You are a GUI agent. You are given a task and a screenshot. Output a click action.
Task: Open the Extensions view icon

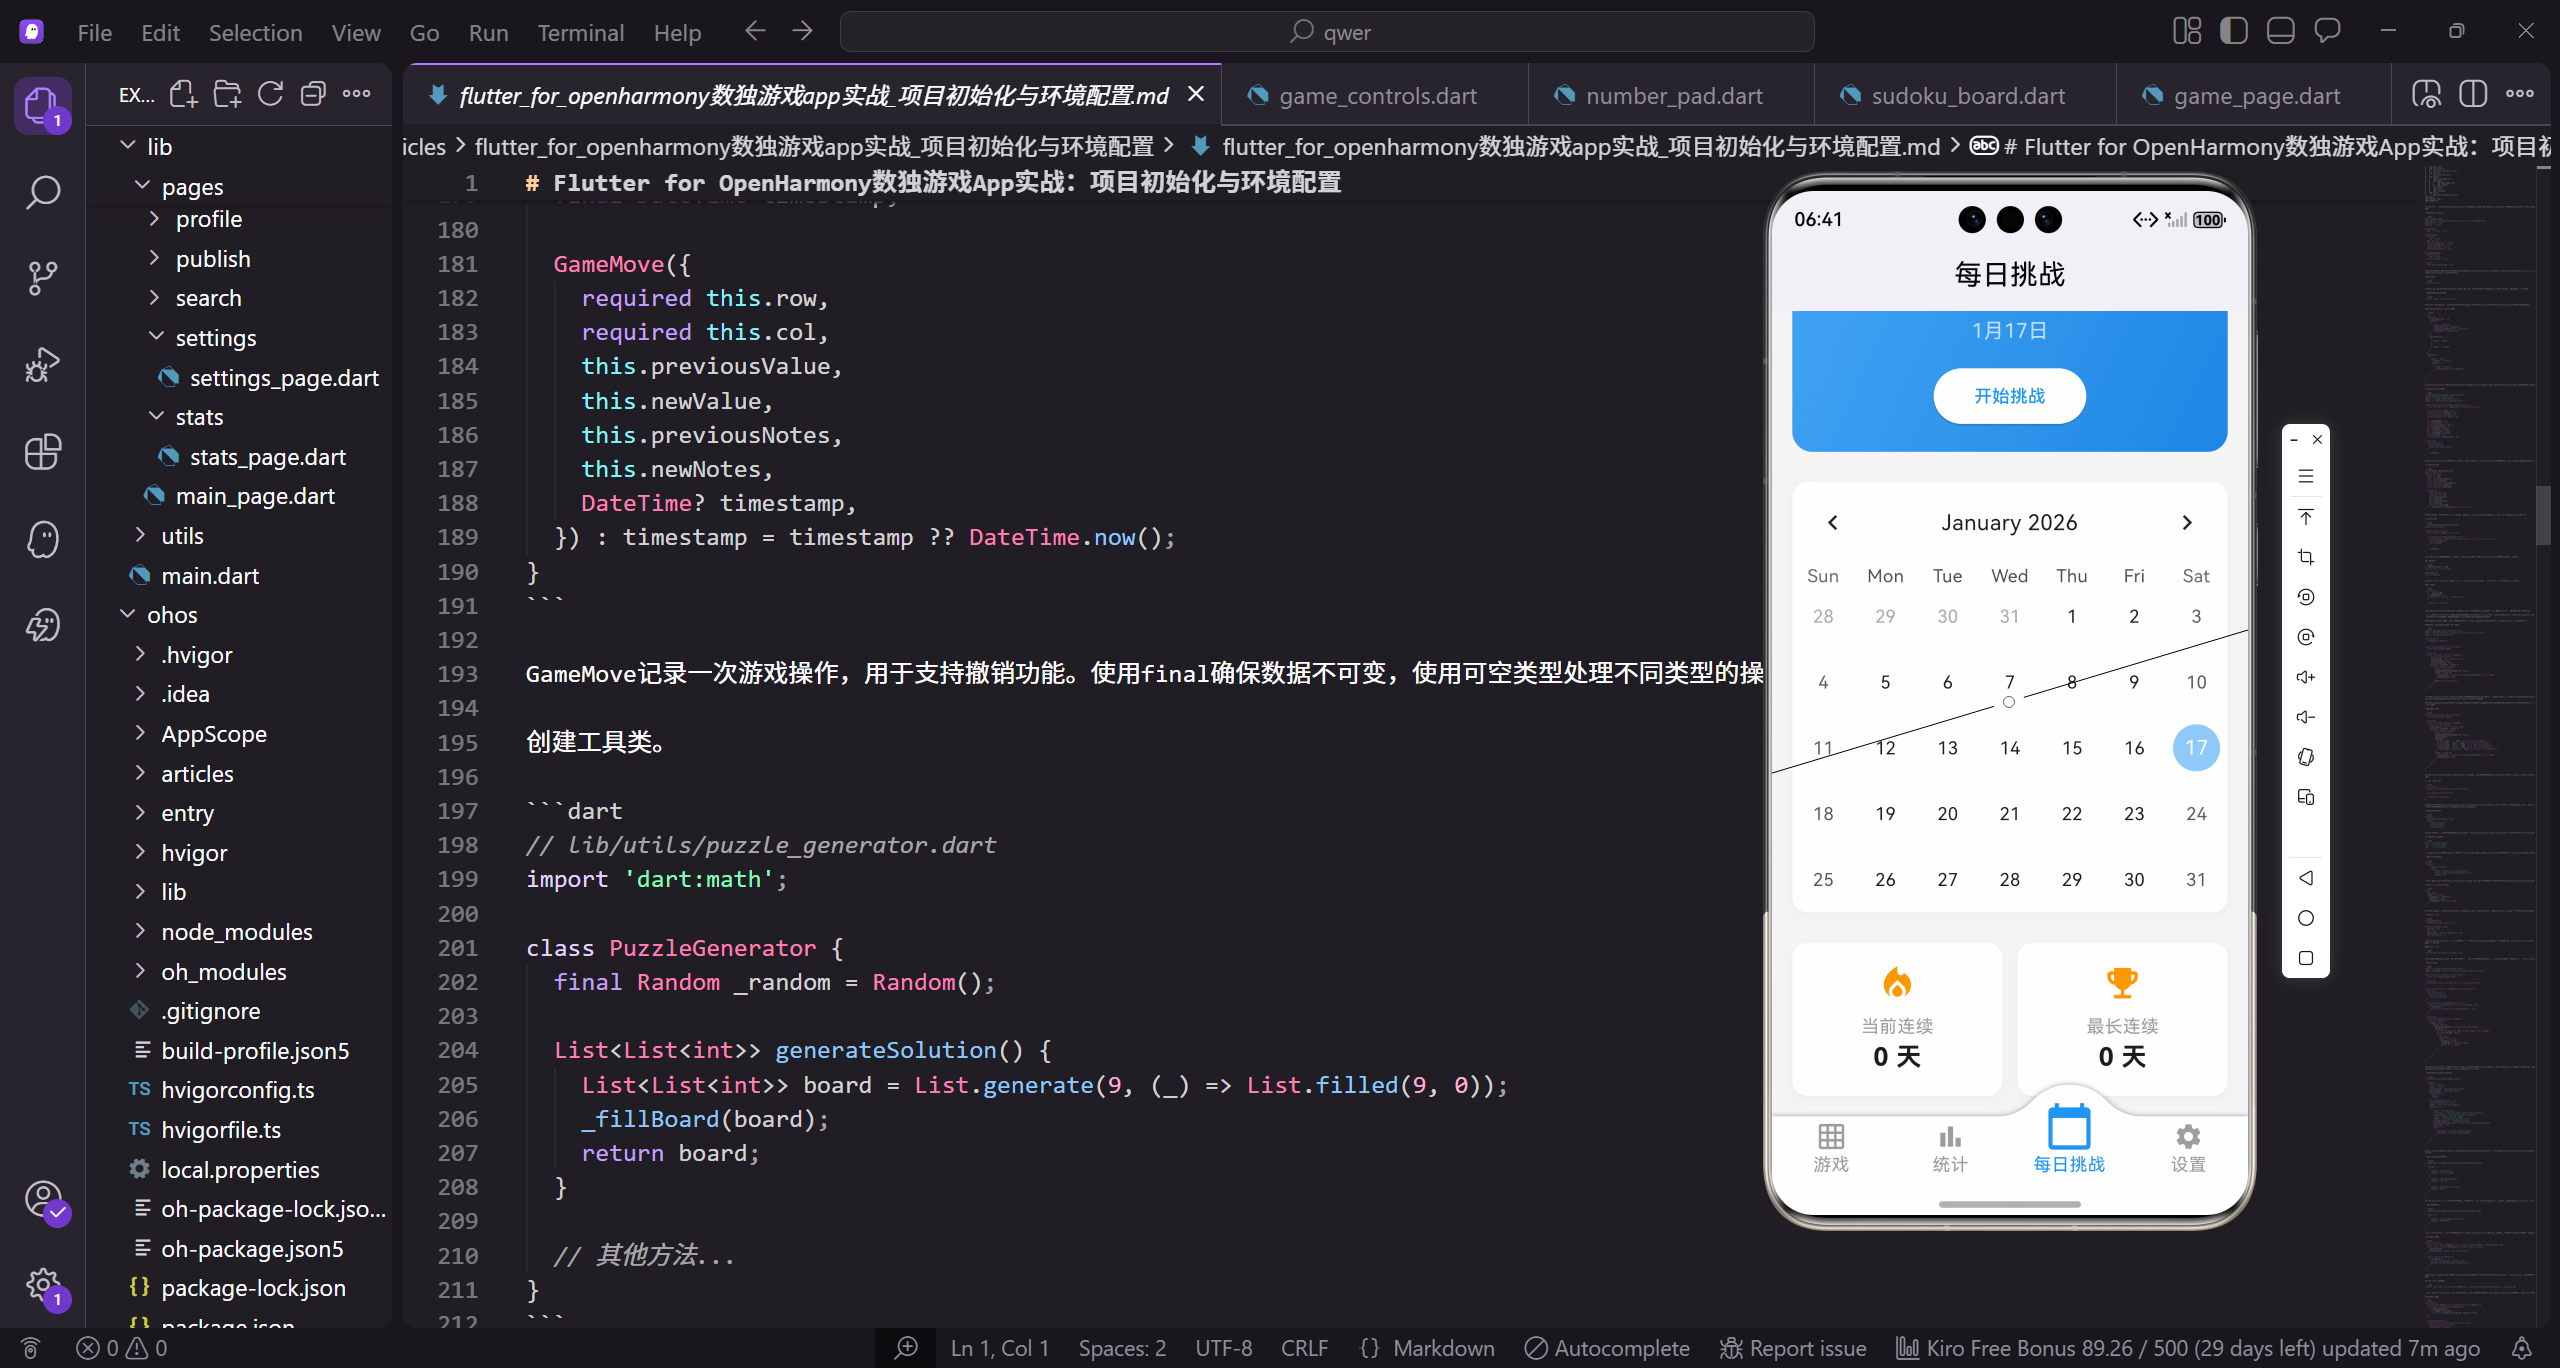(x=42, y=452)
